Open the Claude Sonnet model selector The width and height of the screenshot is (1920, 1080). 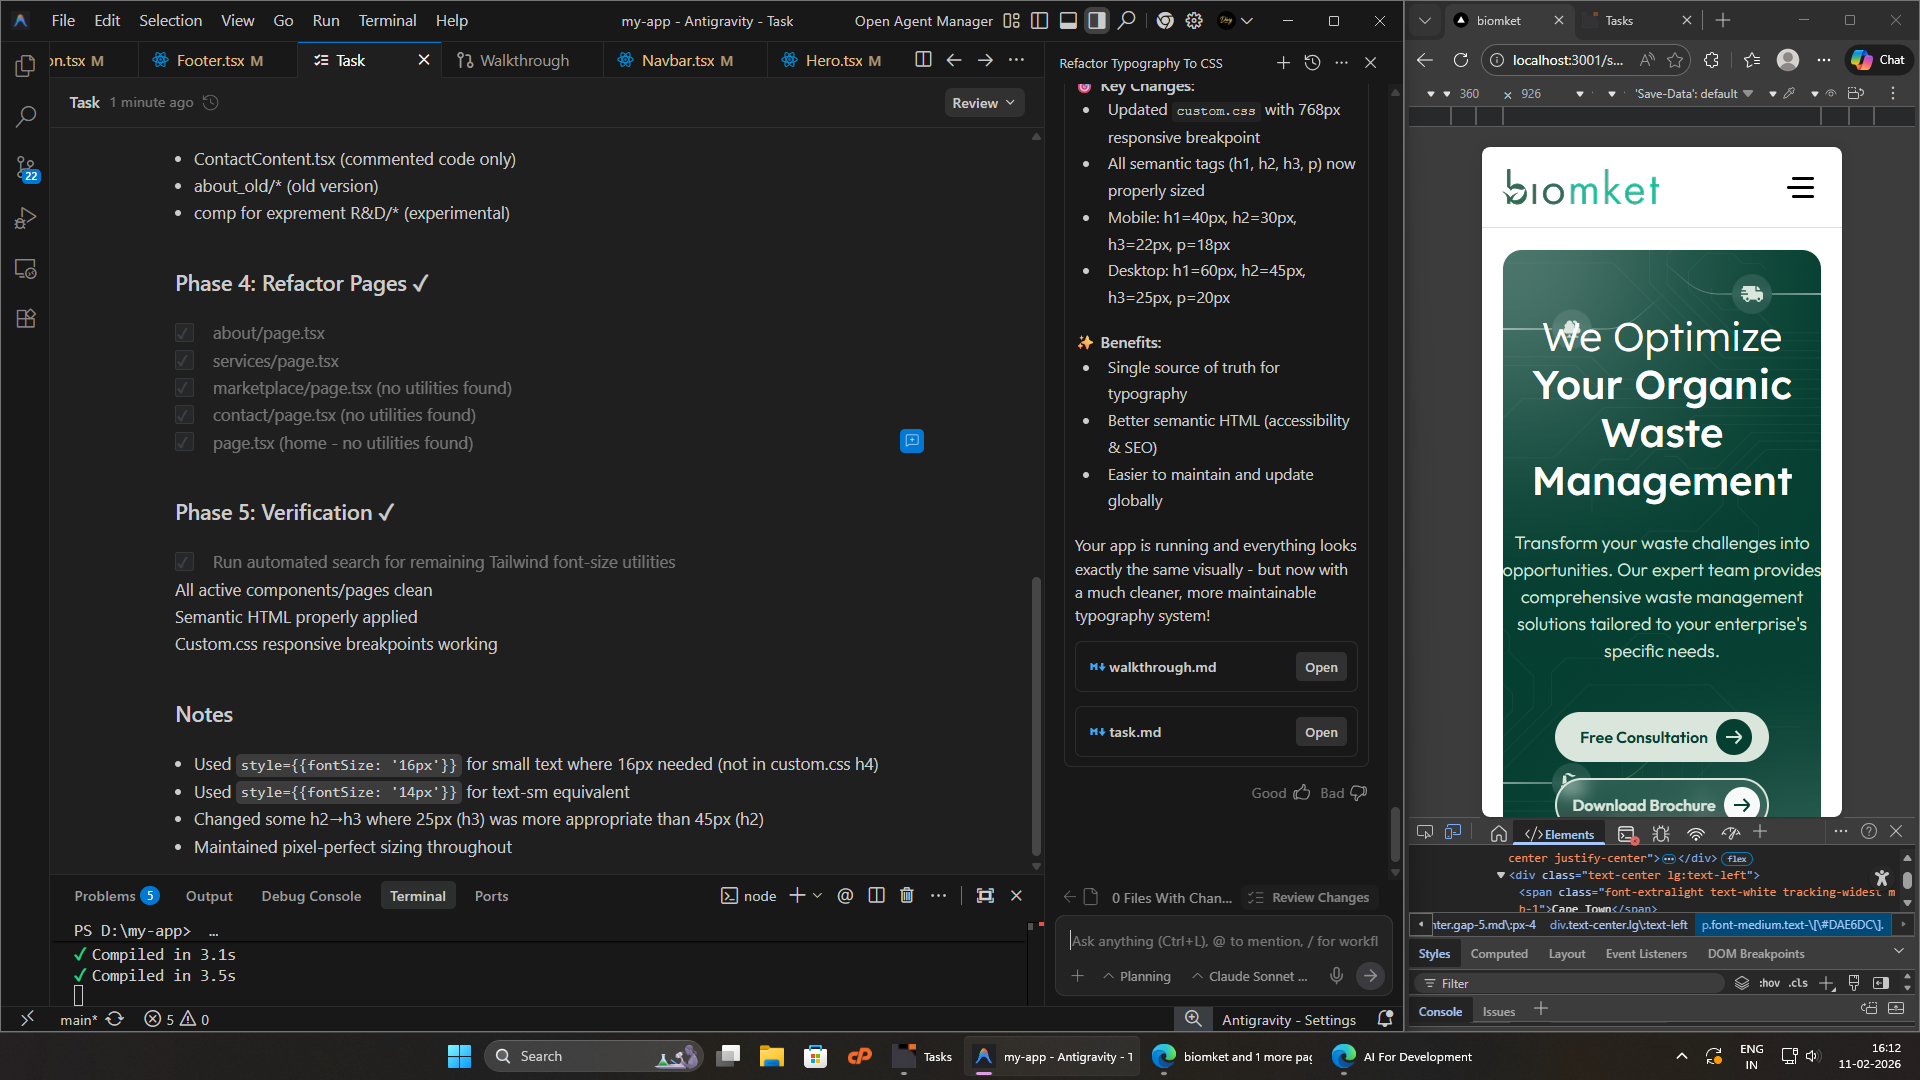(x=1251, y=976)
